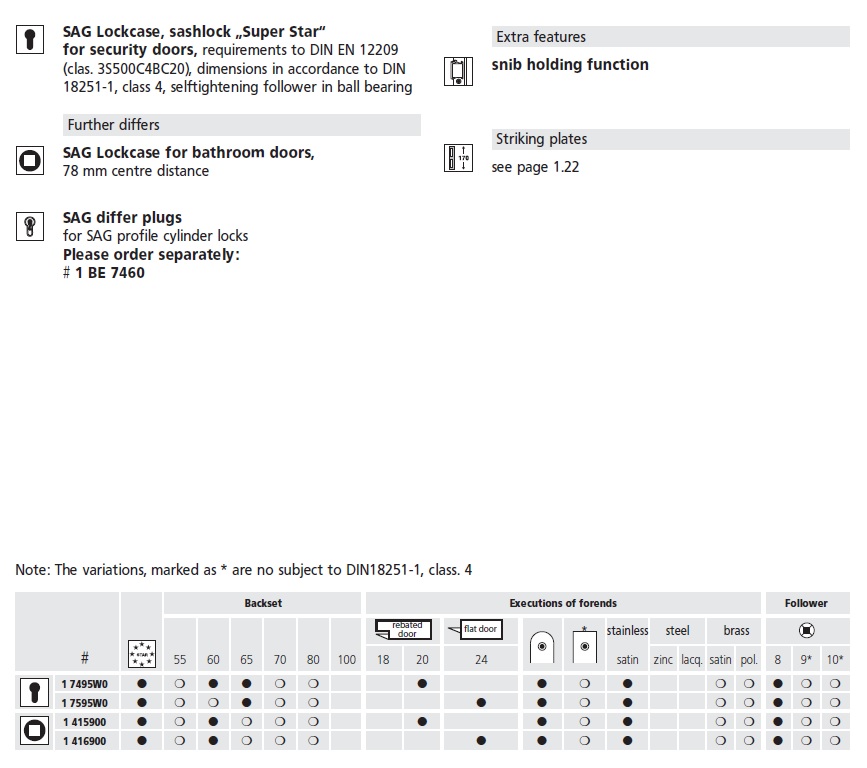Click the flat door icon in the table

tap(476, 629)
